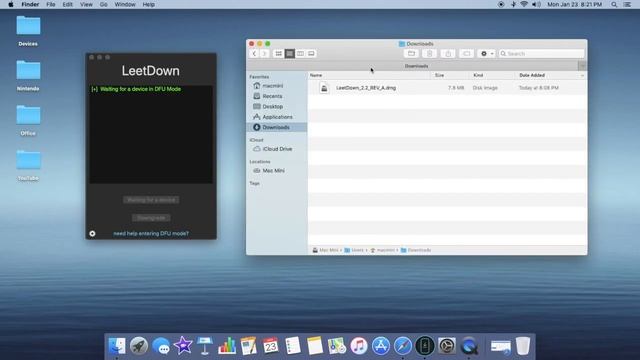The image size is (640, 360).
Task: Click 'Waiting for a device' button
Action: [151, 200]
